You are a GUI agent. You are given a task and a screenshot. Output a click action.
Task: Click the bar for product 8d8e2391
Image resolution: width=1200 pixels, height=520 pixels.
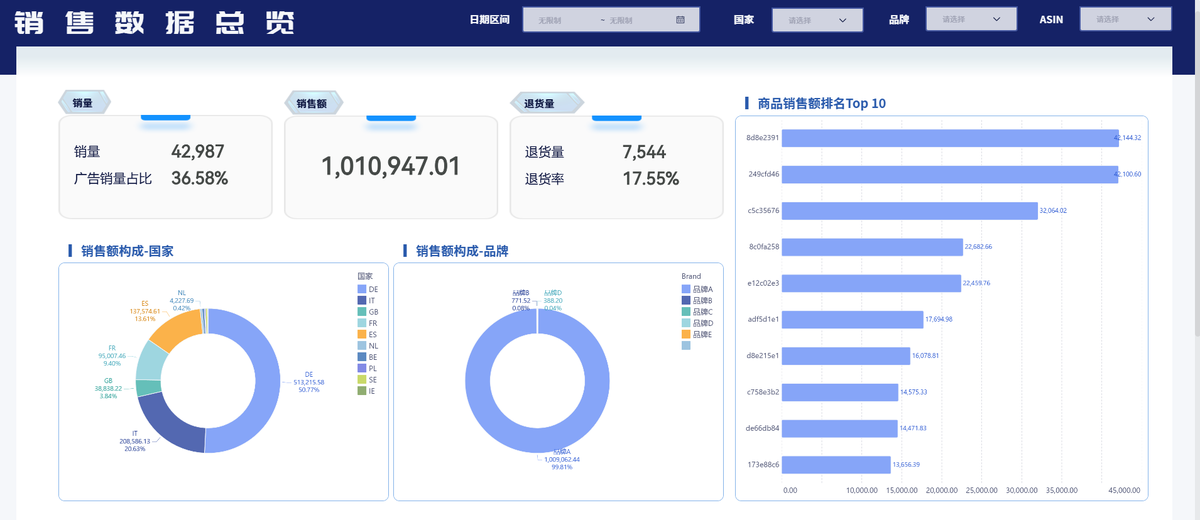coord(950,138)
